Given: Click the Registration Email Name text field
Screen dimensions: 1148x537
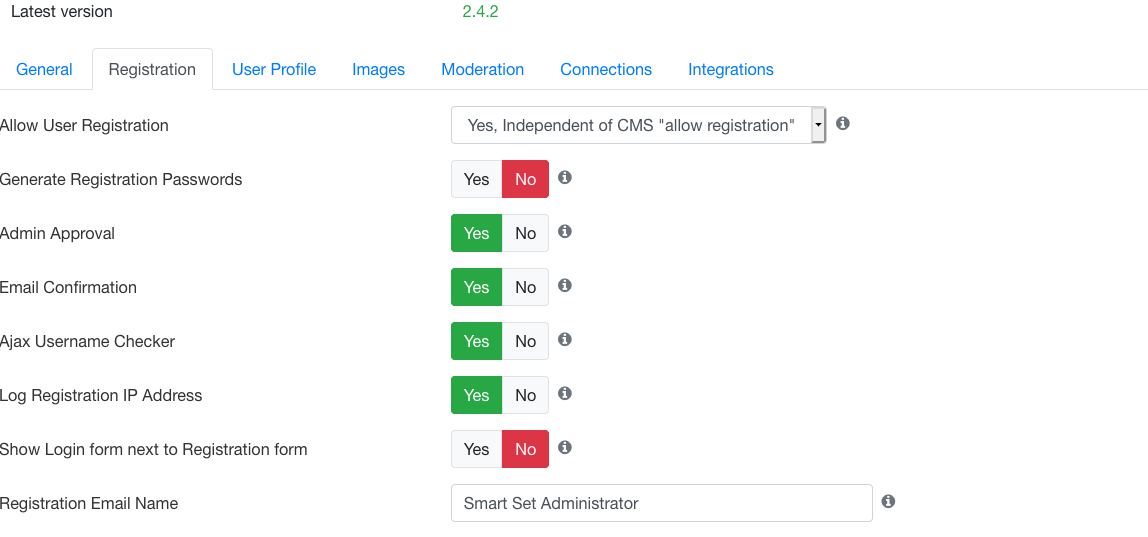Looking at the screenshot, I should coord(662,503).
